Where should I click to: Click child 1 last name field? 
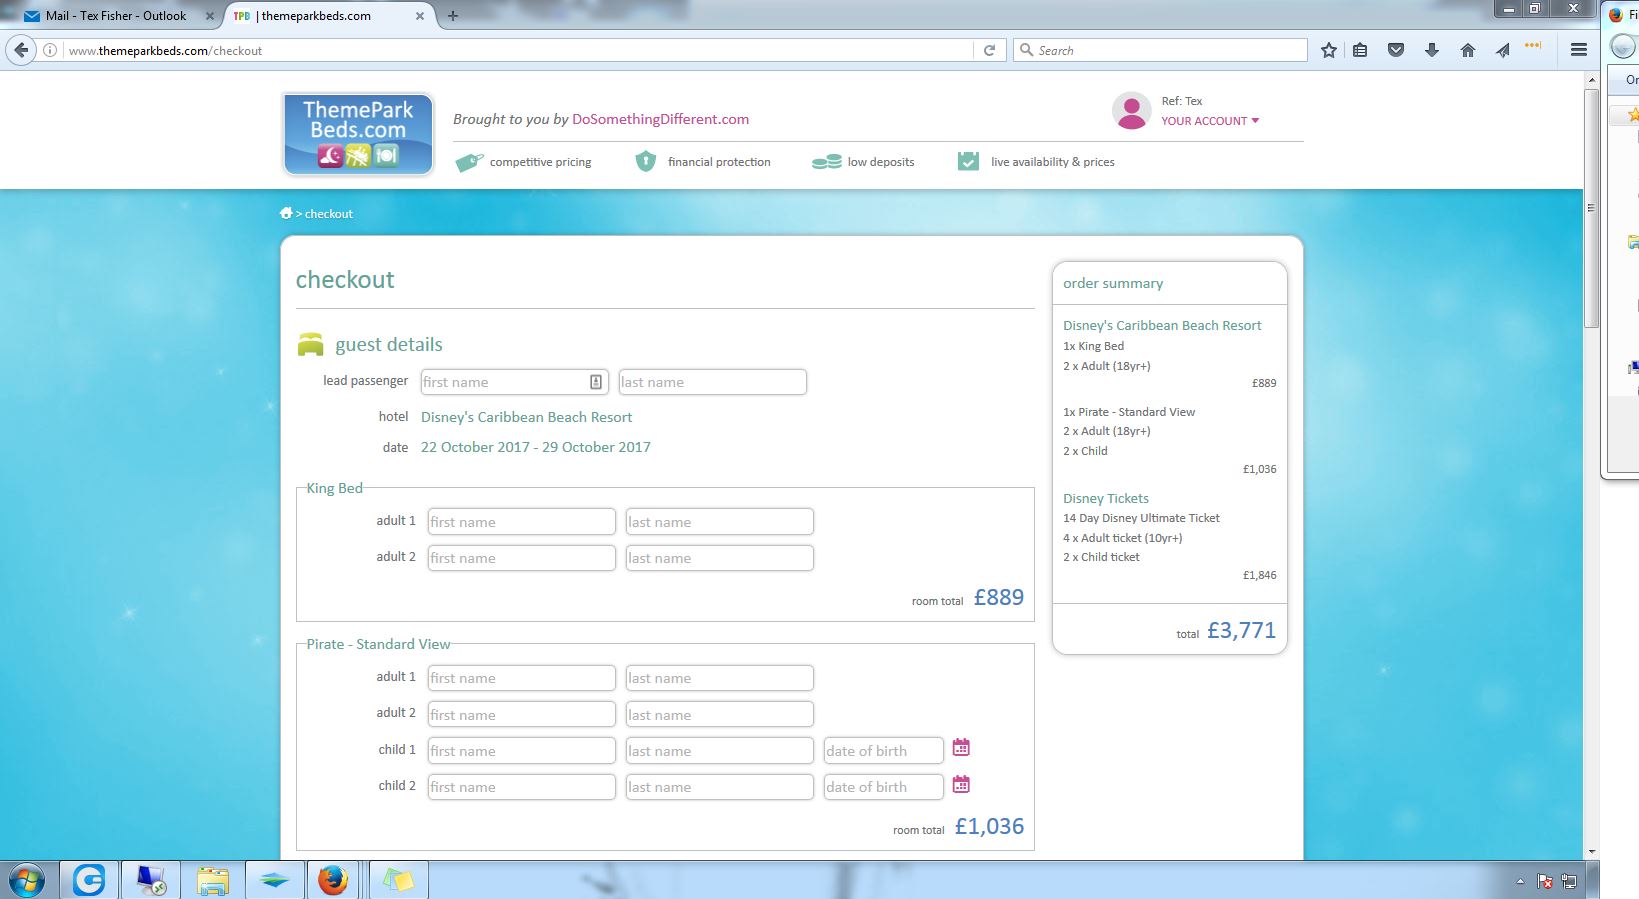coord(719,751)
